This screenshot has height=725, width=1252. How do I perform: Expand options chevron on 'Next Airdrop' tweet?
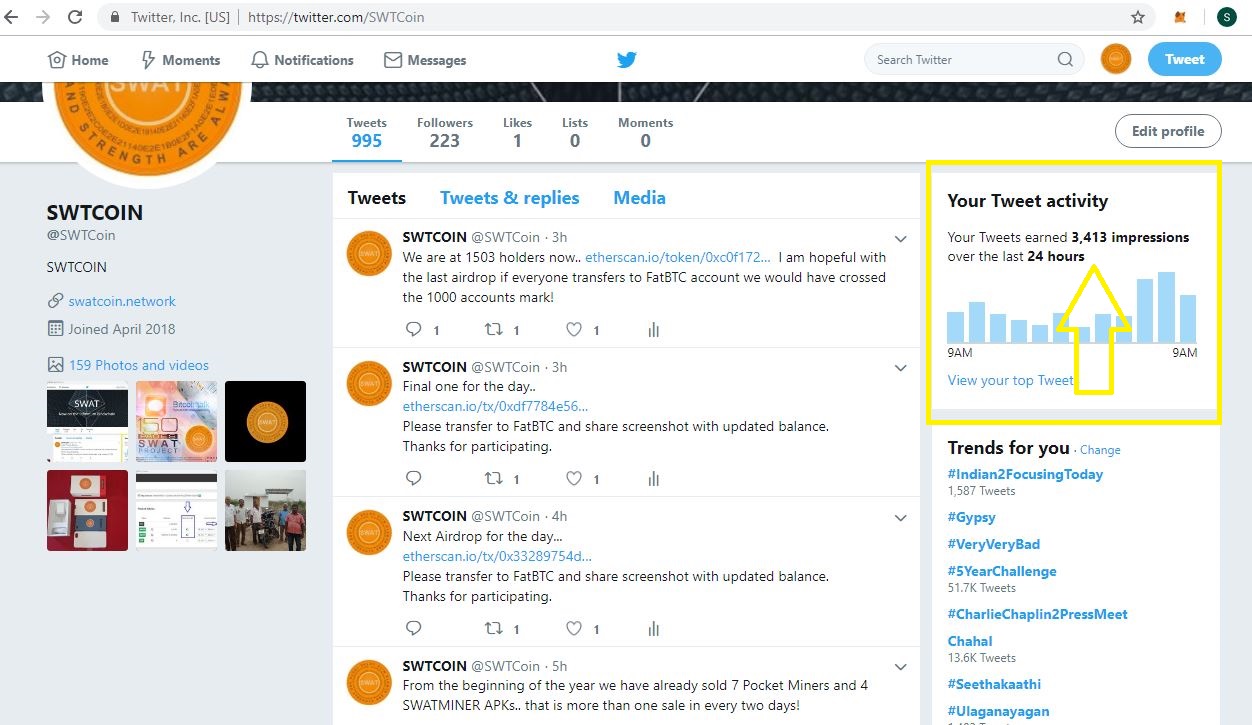(900, 517)
